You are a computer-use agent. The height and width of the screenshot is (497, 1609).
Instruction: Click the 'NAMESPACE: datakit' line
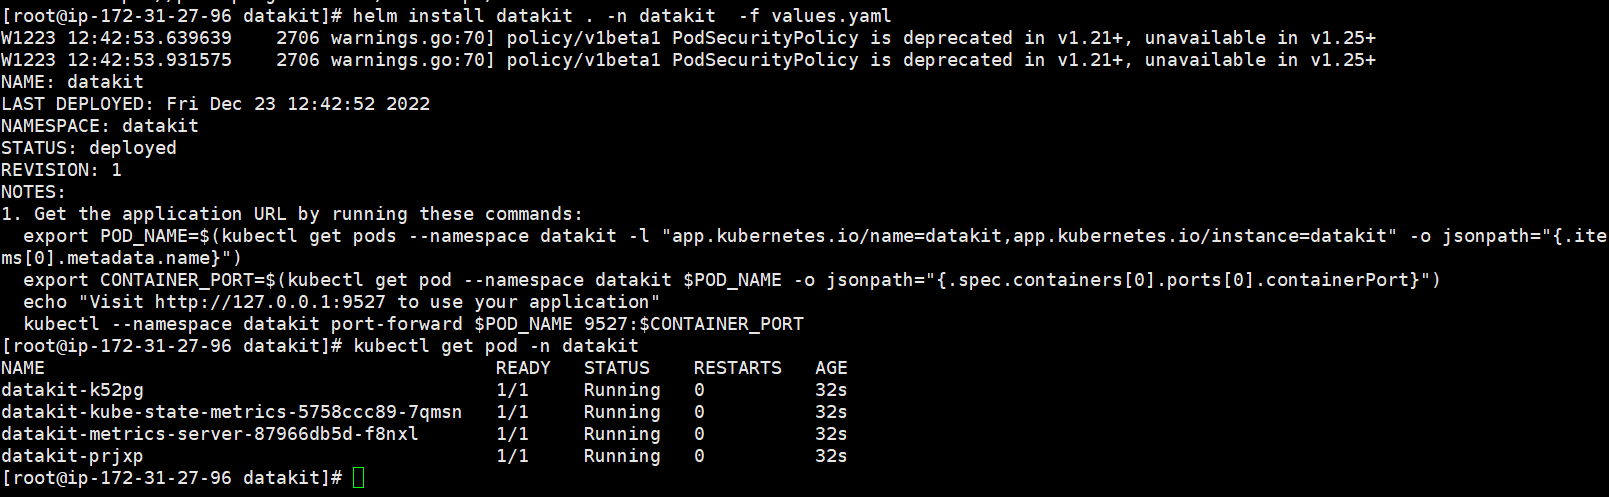(100, 126)
